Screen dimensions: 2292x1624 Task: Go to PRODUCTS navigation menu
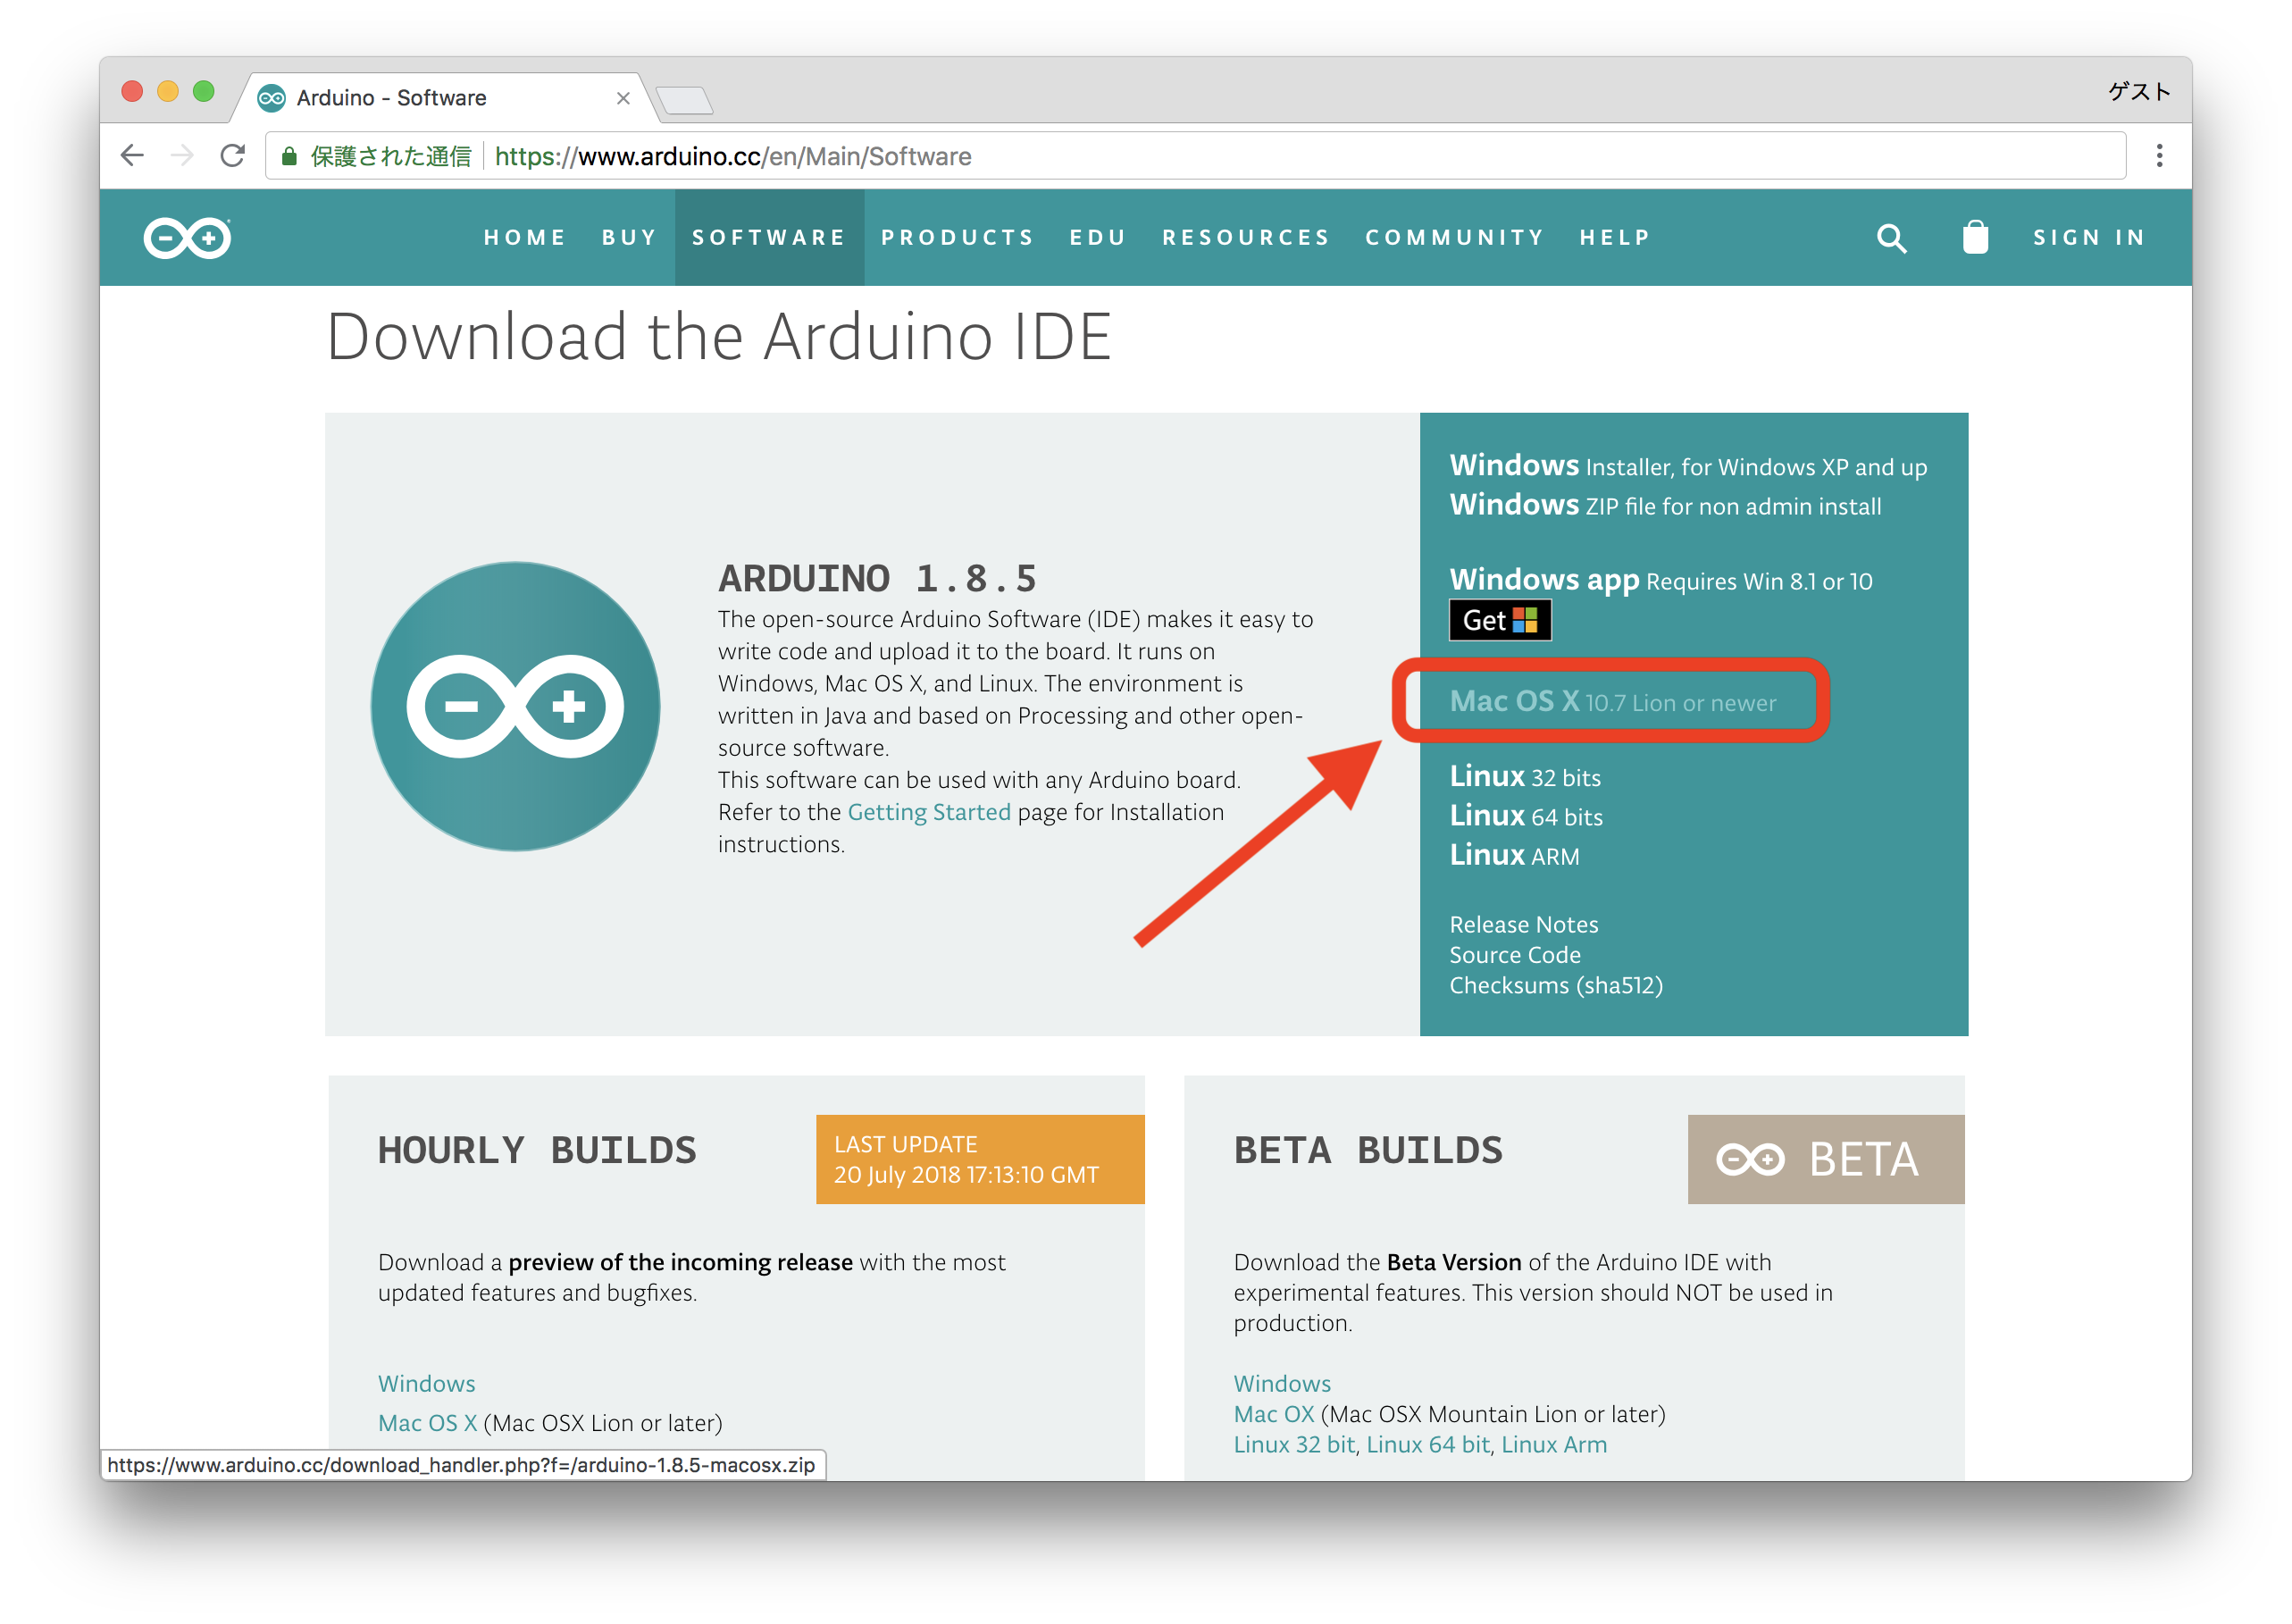(x=957, y=238)
